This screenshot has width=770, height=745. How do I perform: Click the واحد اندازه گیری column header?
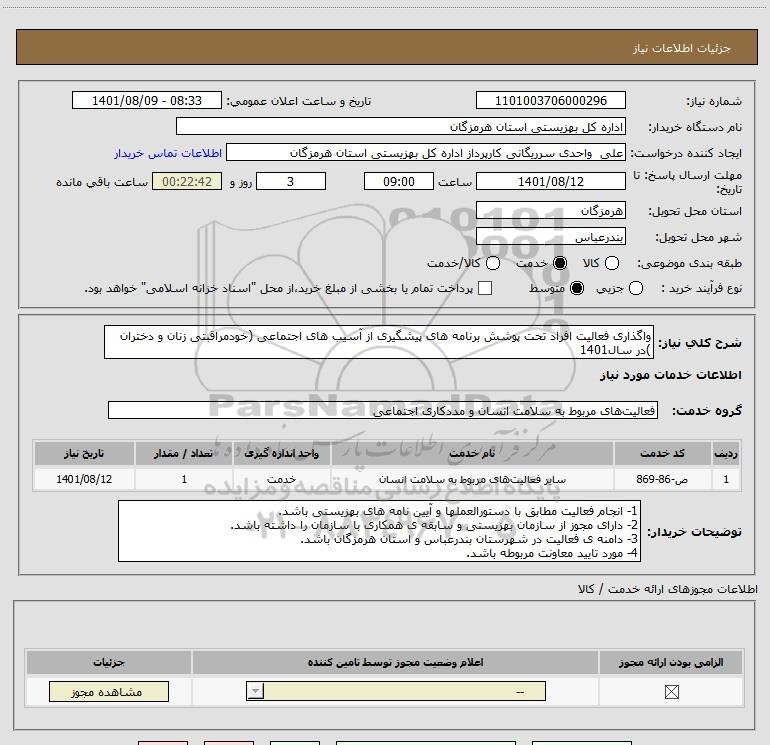[282, 453]
